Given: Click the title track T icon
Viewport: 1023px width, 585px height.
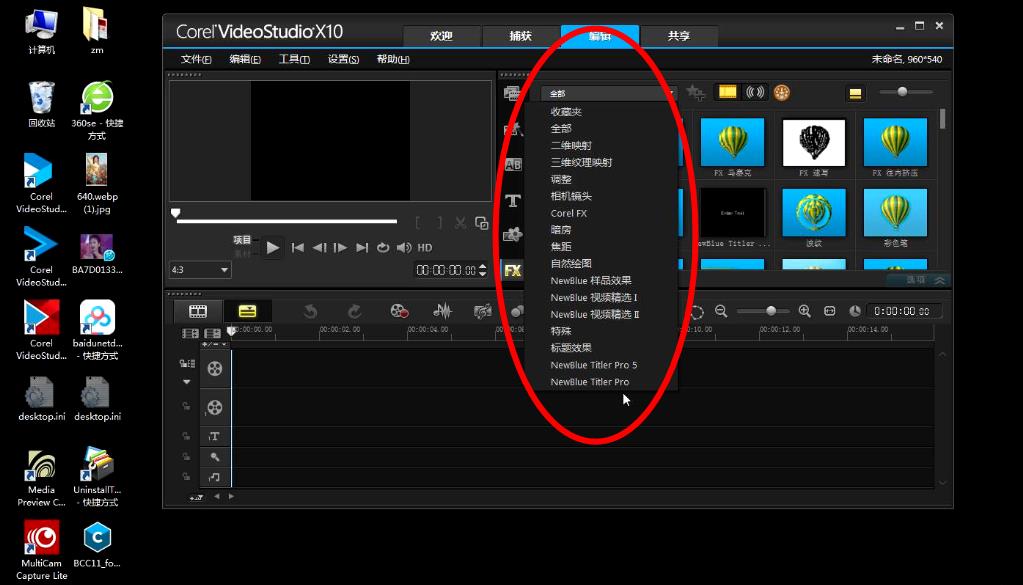Looking at the screenshot, I should 215,436.
